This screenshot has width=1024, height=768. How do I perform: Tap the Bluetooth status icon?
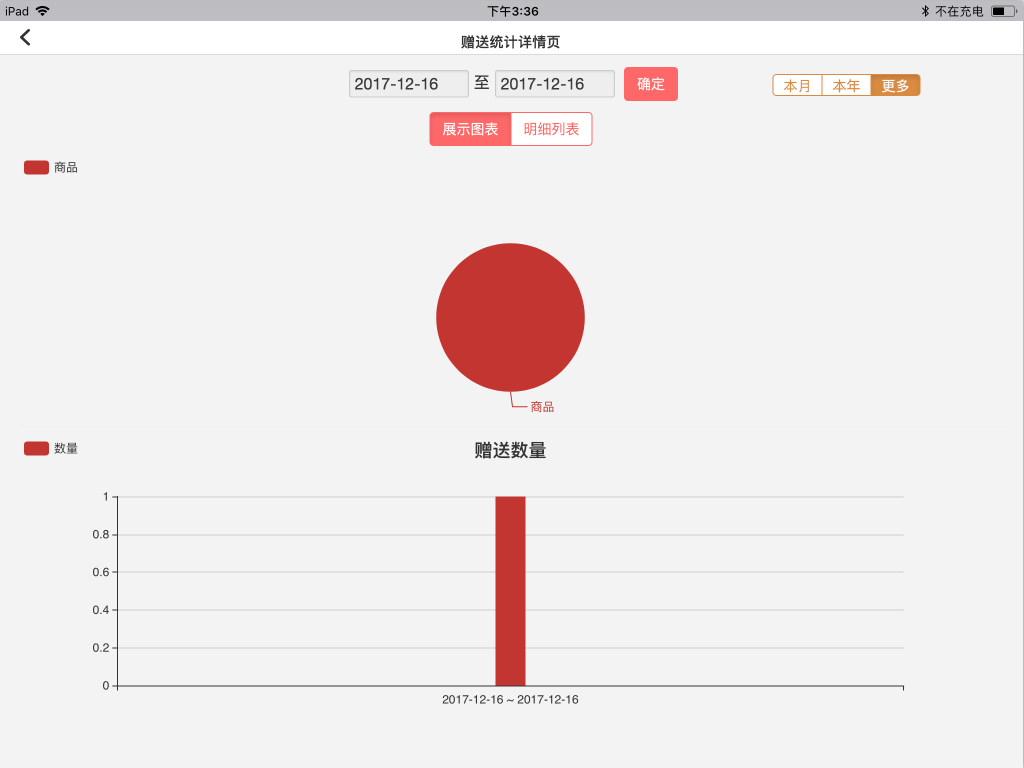(925, 11)
